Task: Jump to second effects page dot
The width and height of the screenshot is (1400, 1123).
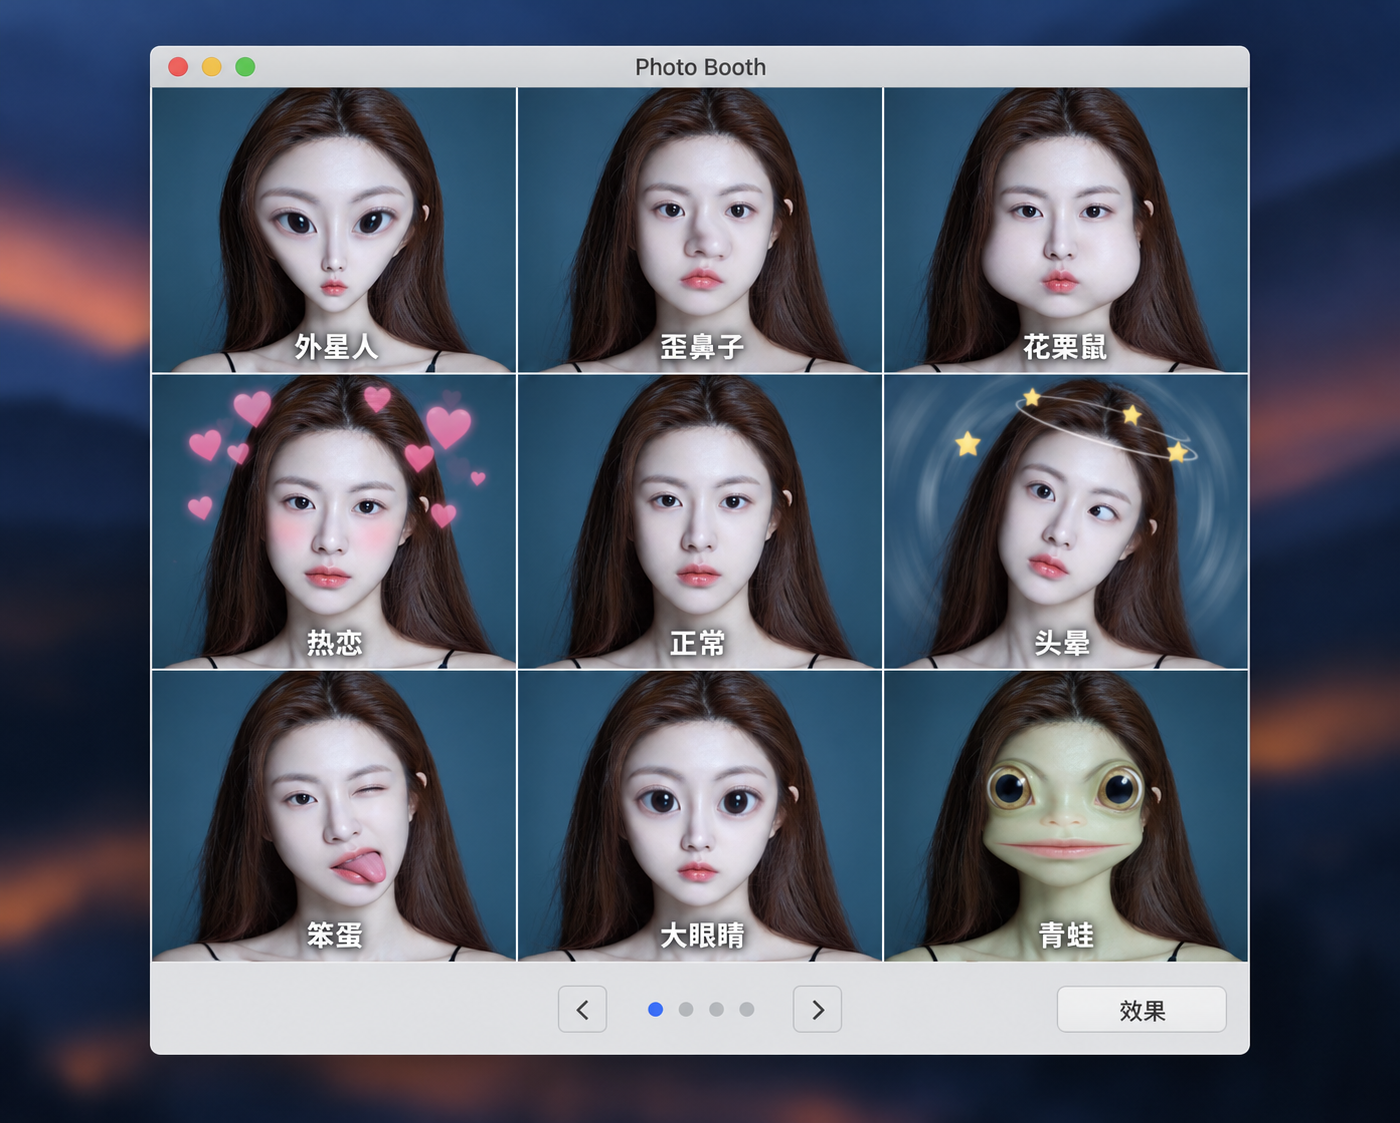Action: click(686, 1009)
